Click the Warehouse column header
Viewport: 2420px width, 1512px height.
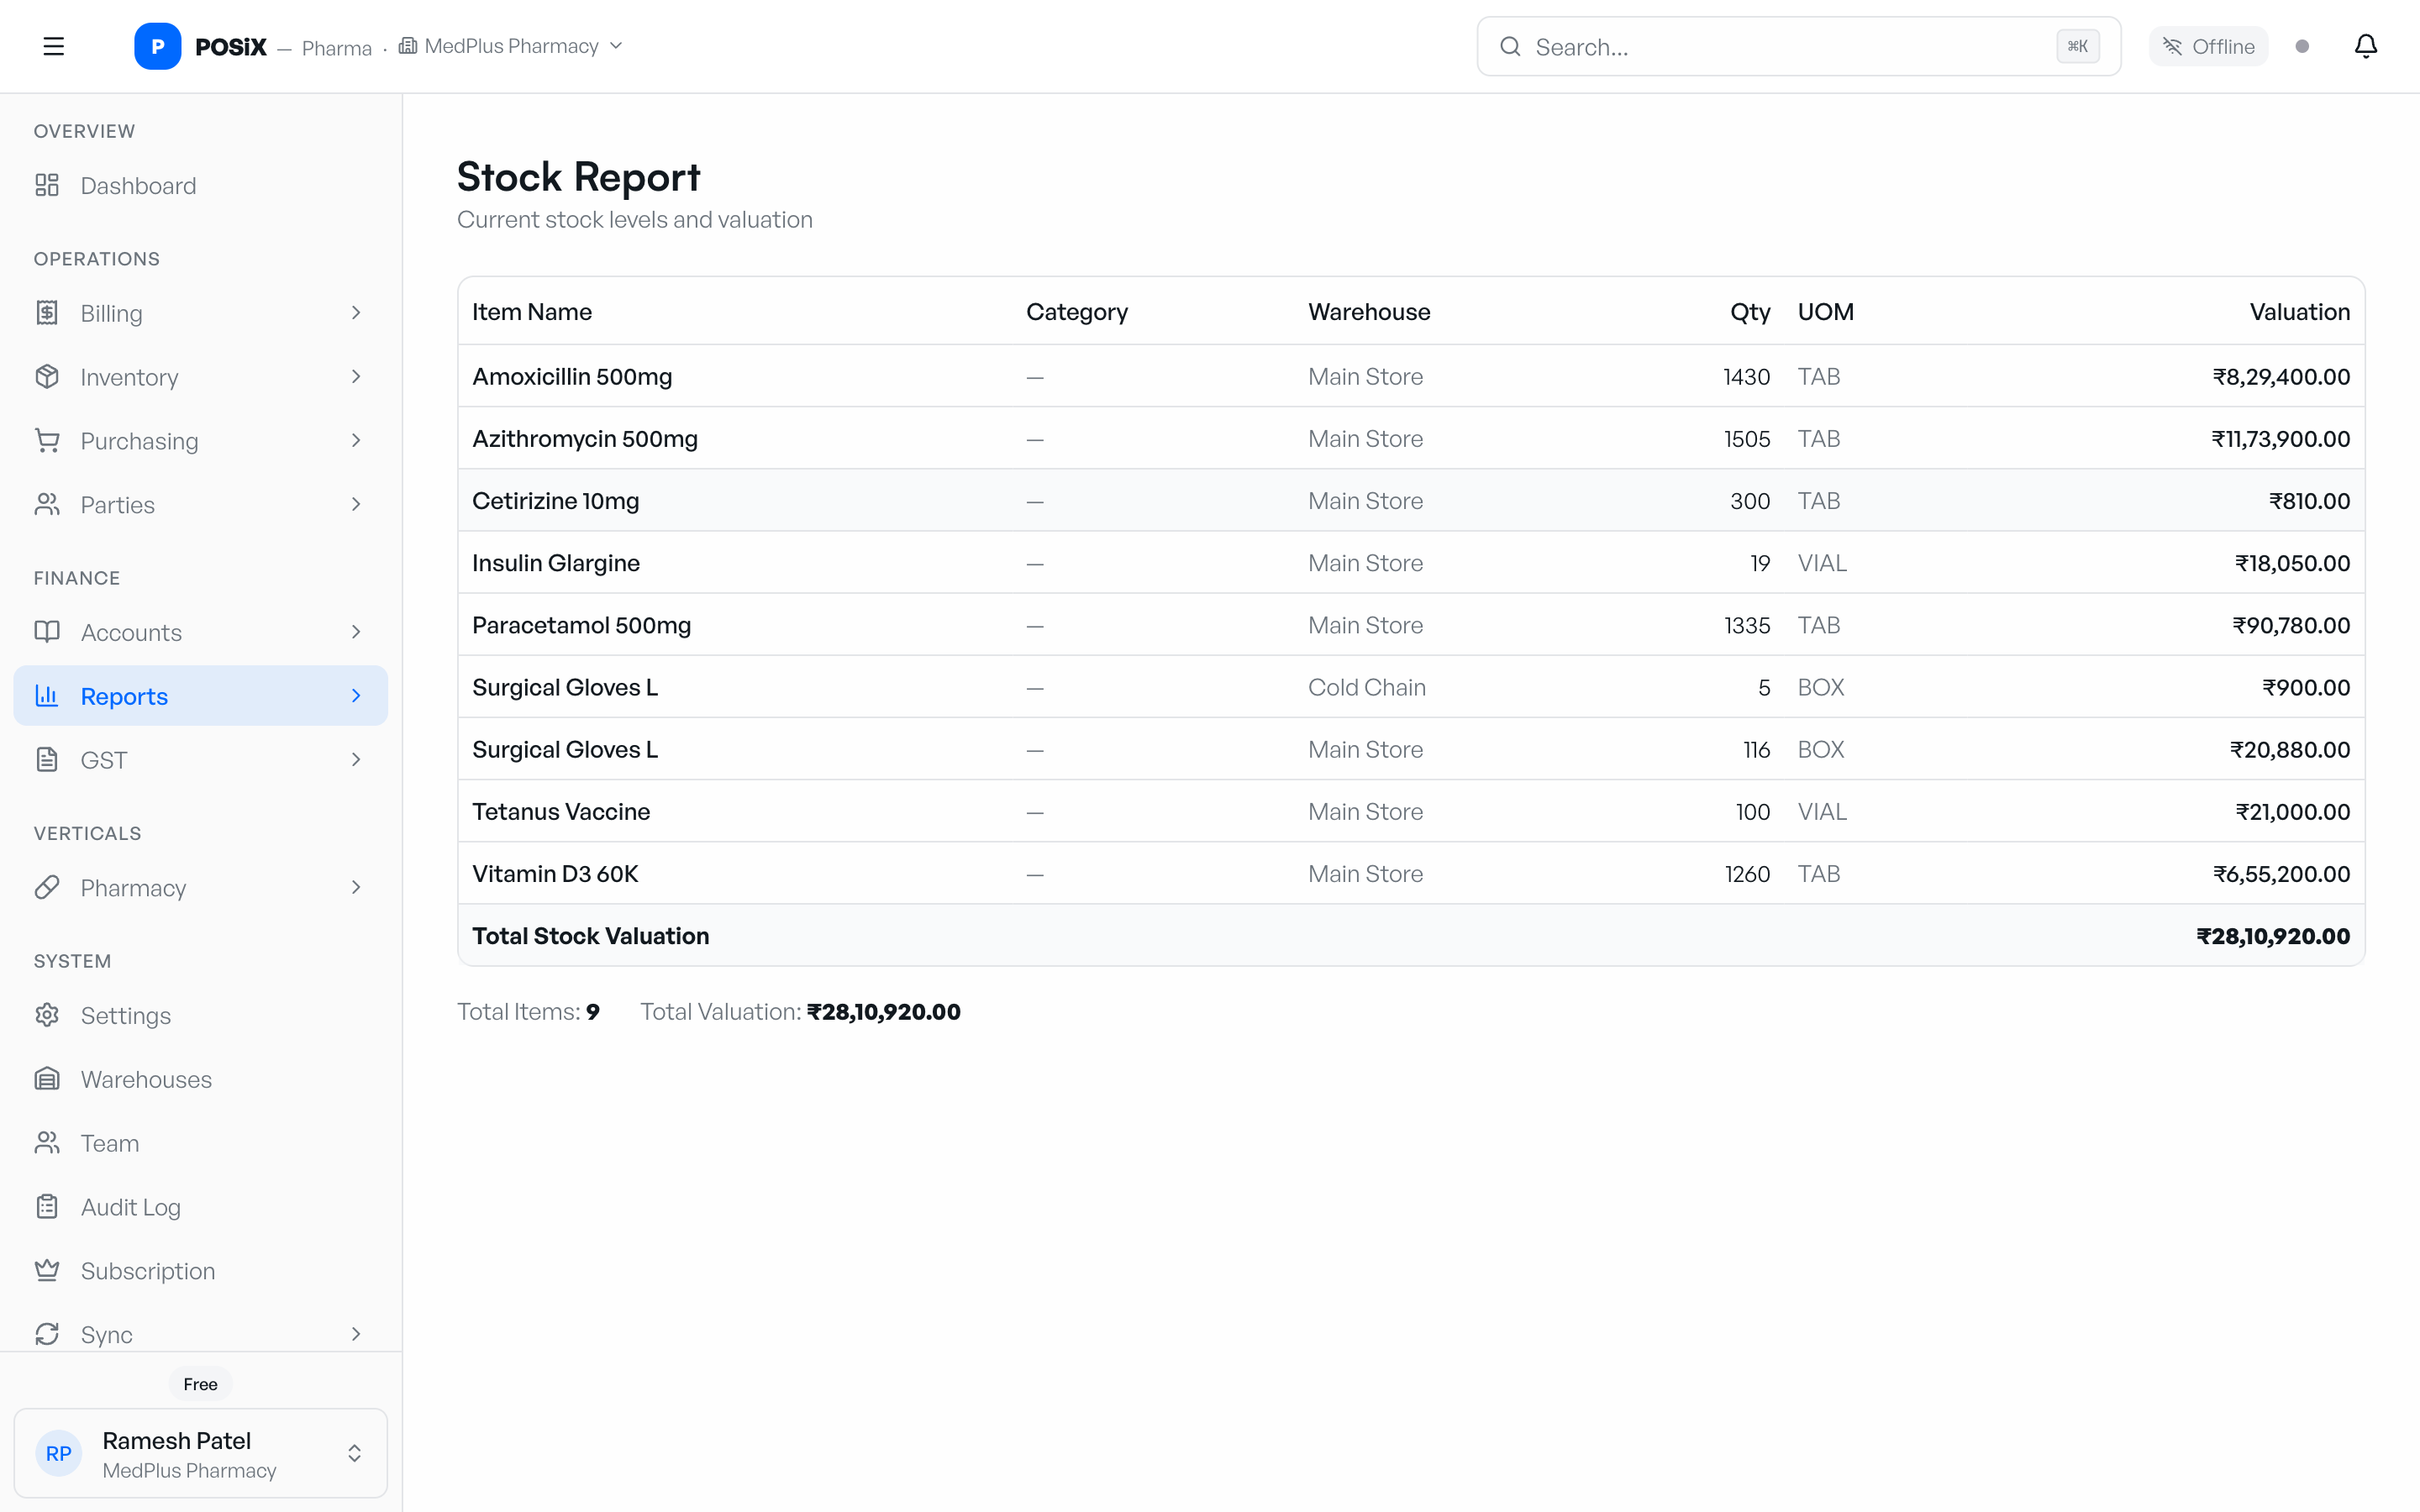[1369, 312]
